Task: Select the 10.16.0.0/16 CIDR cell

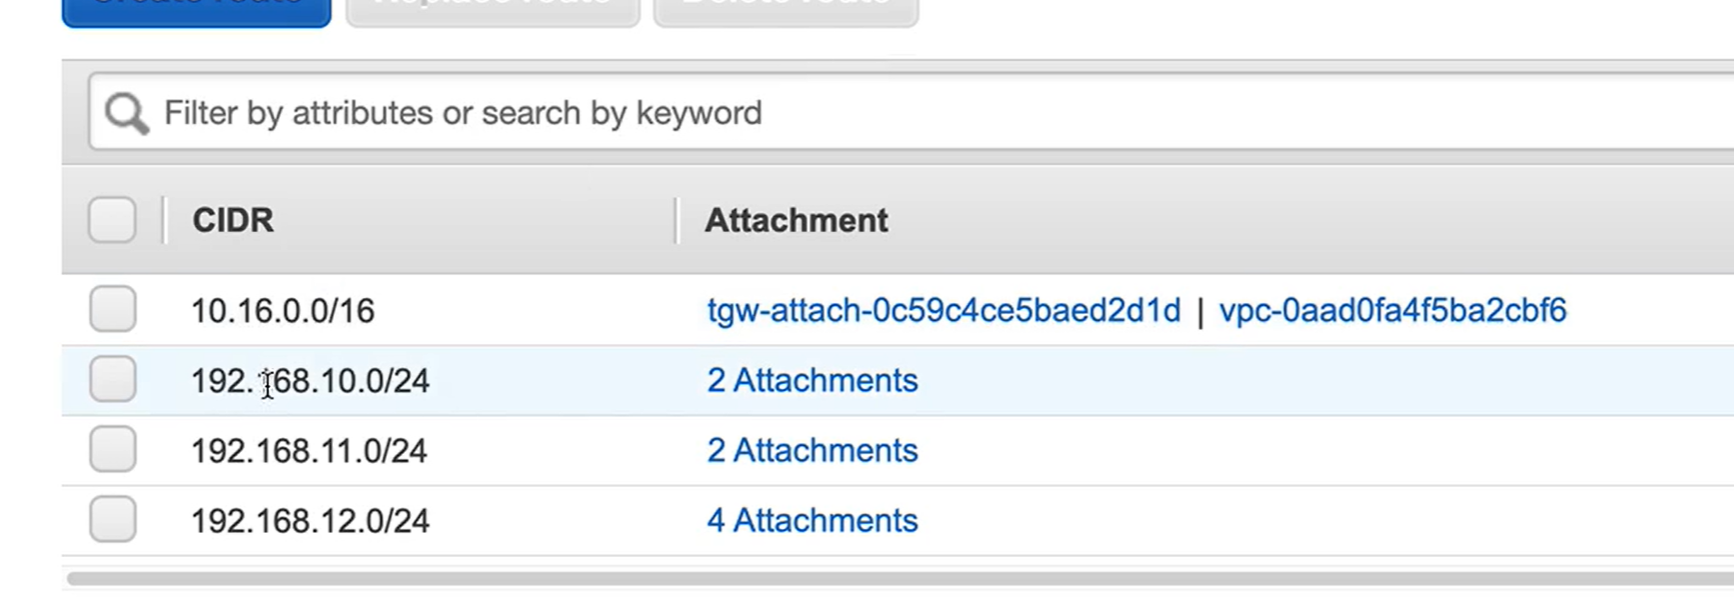Action: click(283, 311)
